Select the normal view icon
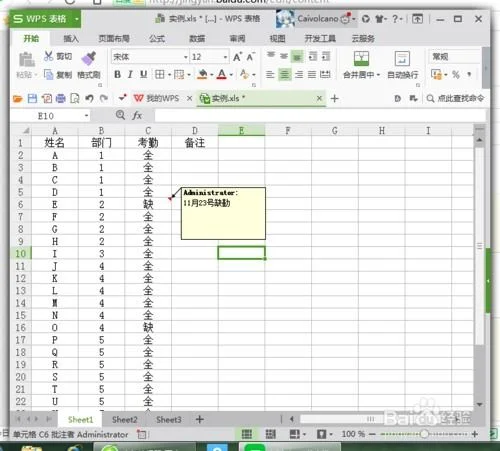The image size is (500, 451). 247,434
